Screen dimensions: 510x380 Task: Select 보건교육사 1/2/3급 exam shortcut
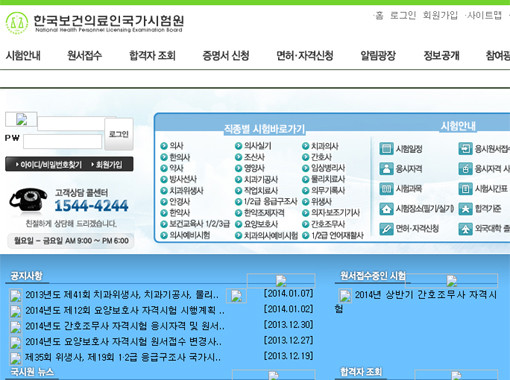click(199, 224)
